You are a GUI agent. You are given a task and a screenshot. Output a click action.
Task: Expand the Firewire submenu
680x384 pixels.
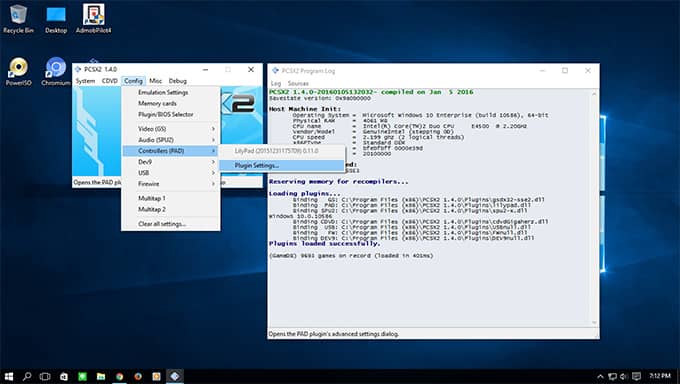click(x=171, y=184)
